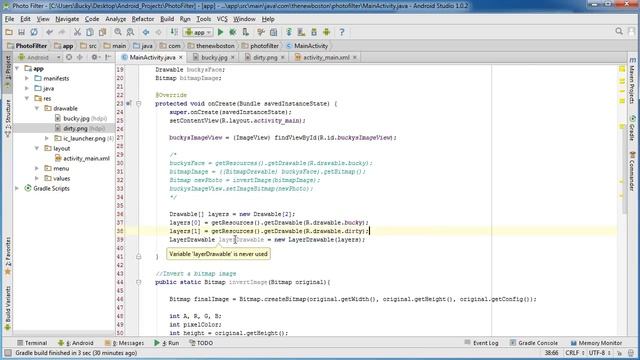The height and width of the screenshot is (360, 640).
Task: Click the Save All toolbar icon
Action: [x=21, y=32]
